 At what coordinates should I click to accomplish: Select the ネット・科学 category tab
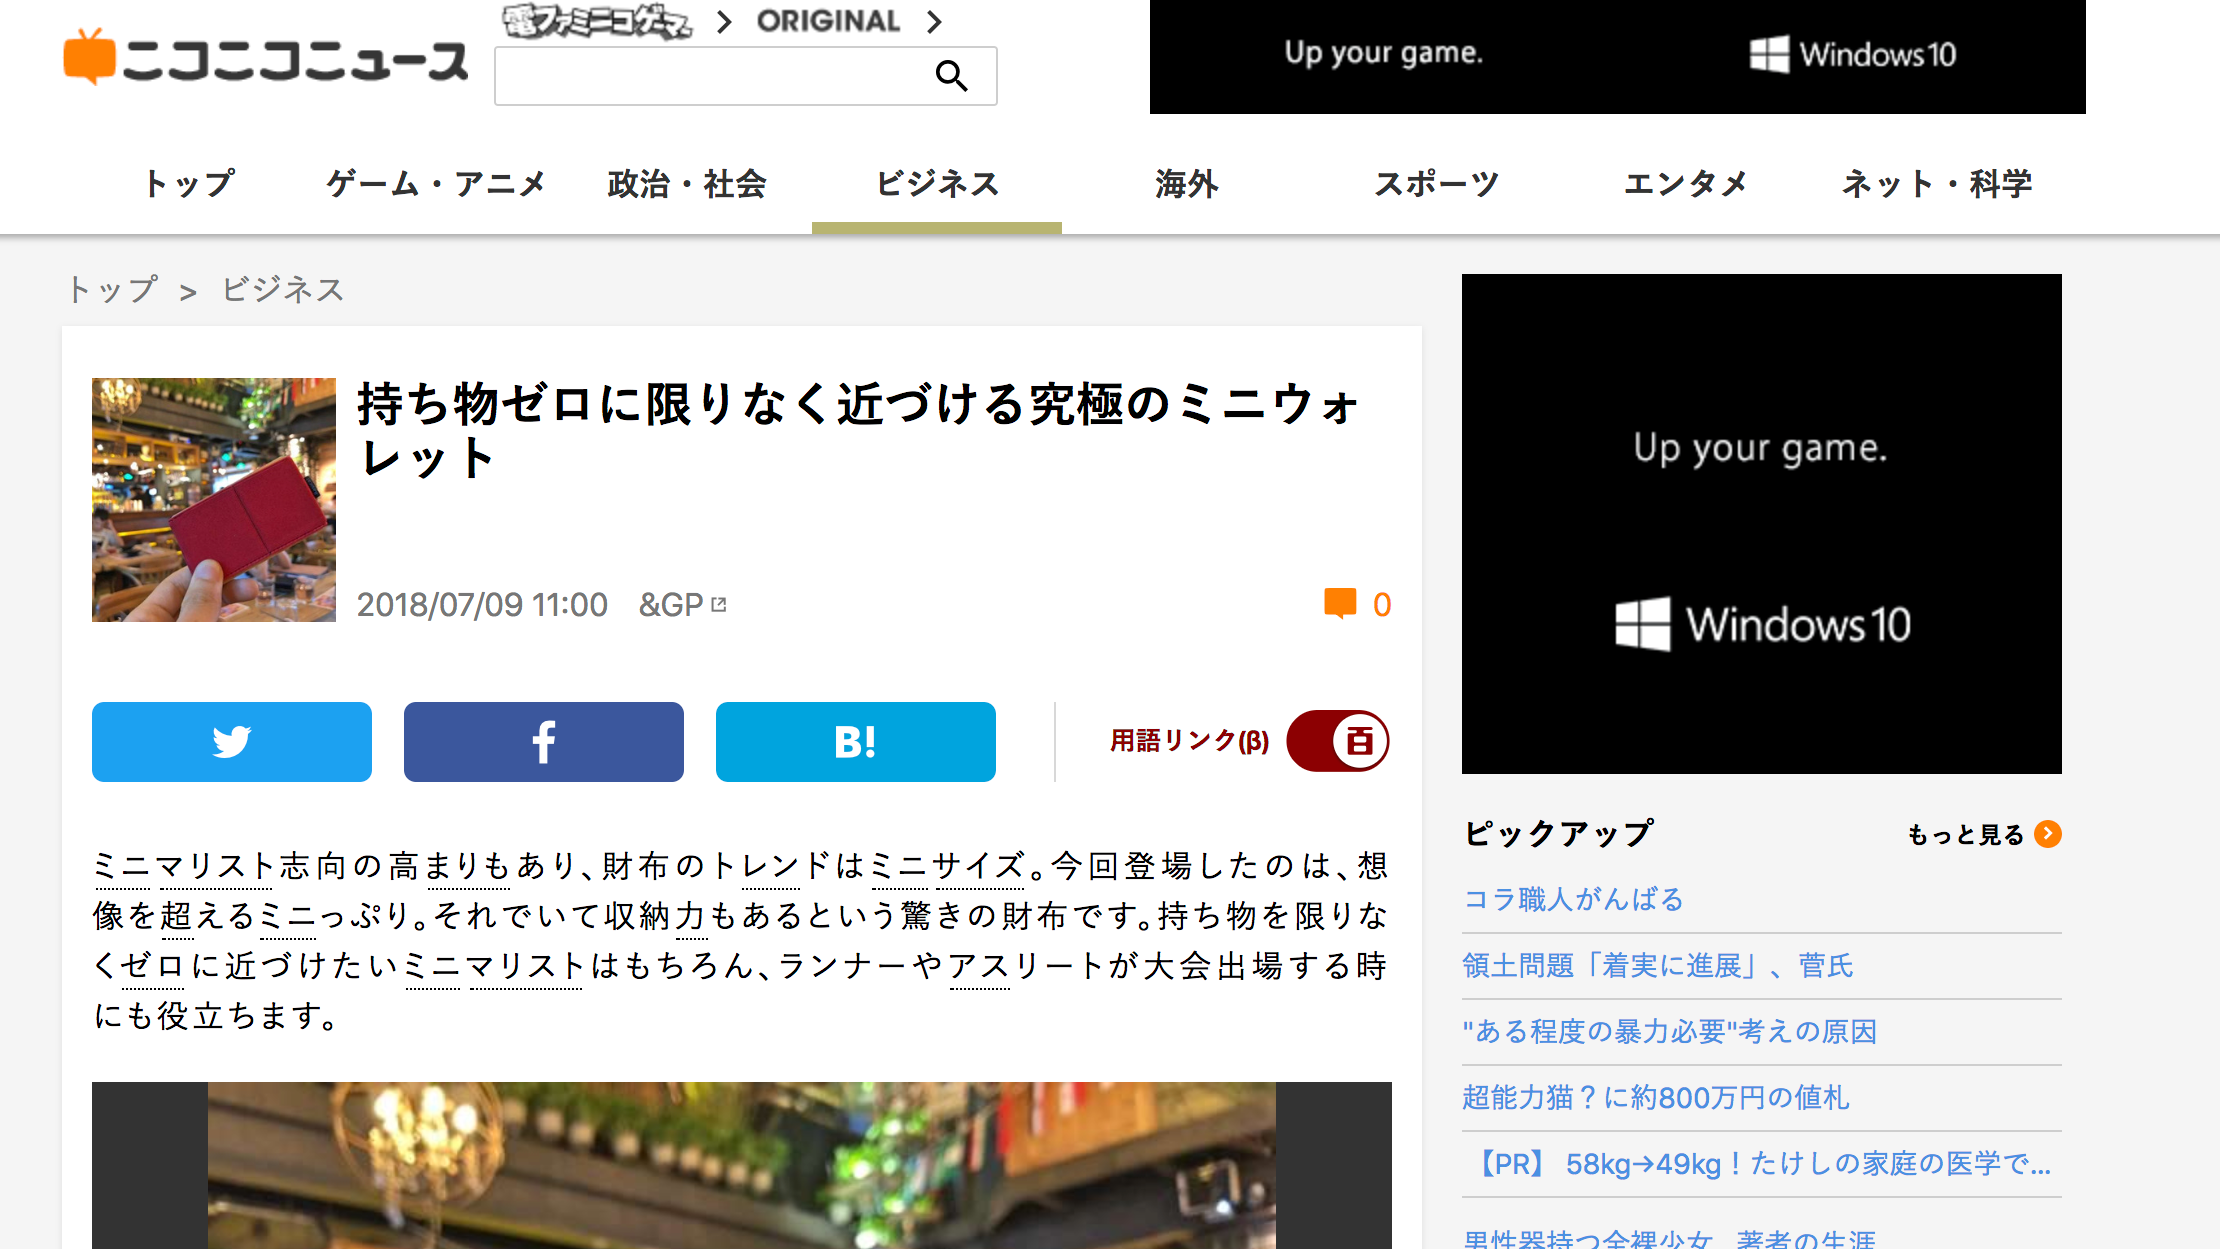pyautogui.click(x=1937, y=184)
